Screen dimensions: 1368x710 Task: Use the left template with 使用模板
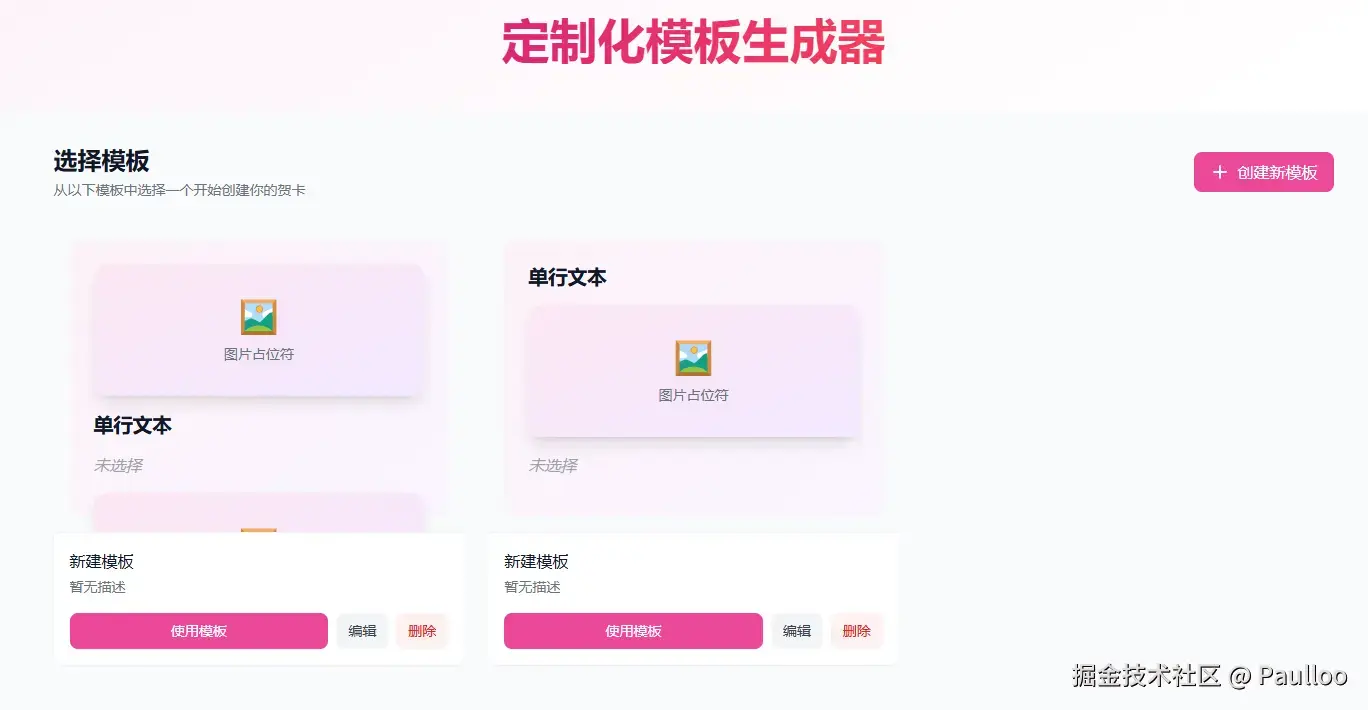[199, 631]
